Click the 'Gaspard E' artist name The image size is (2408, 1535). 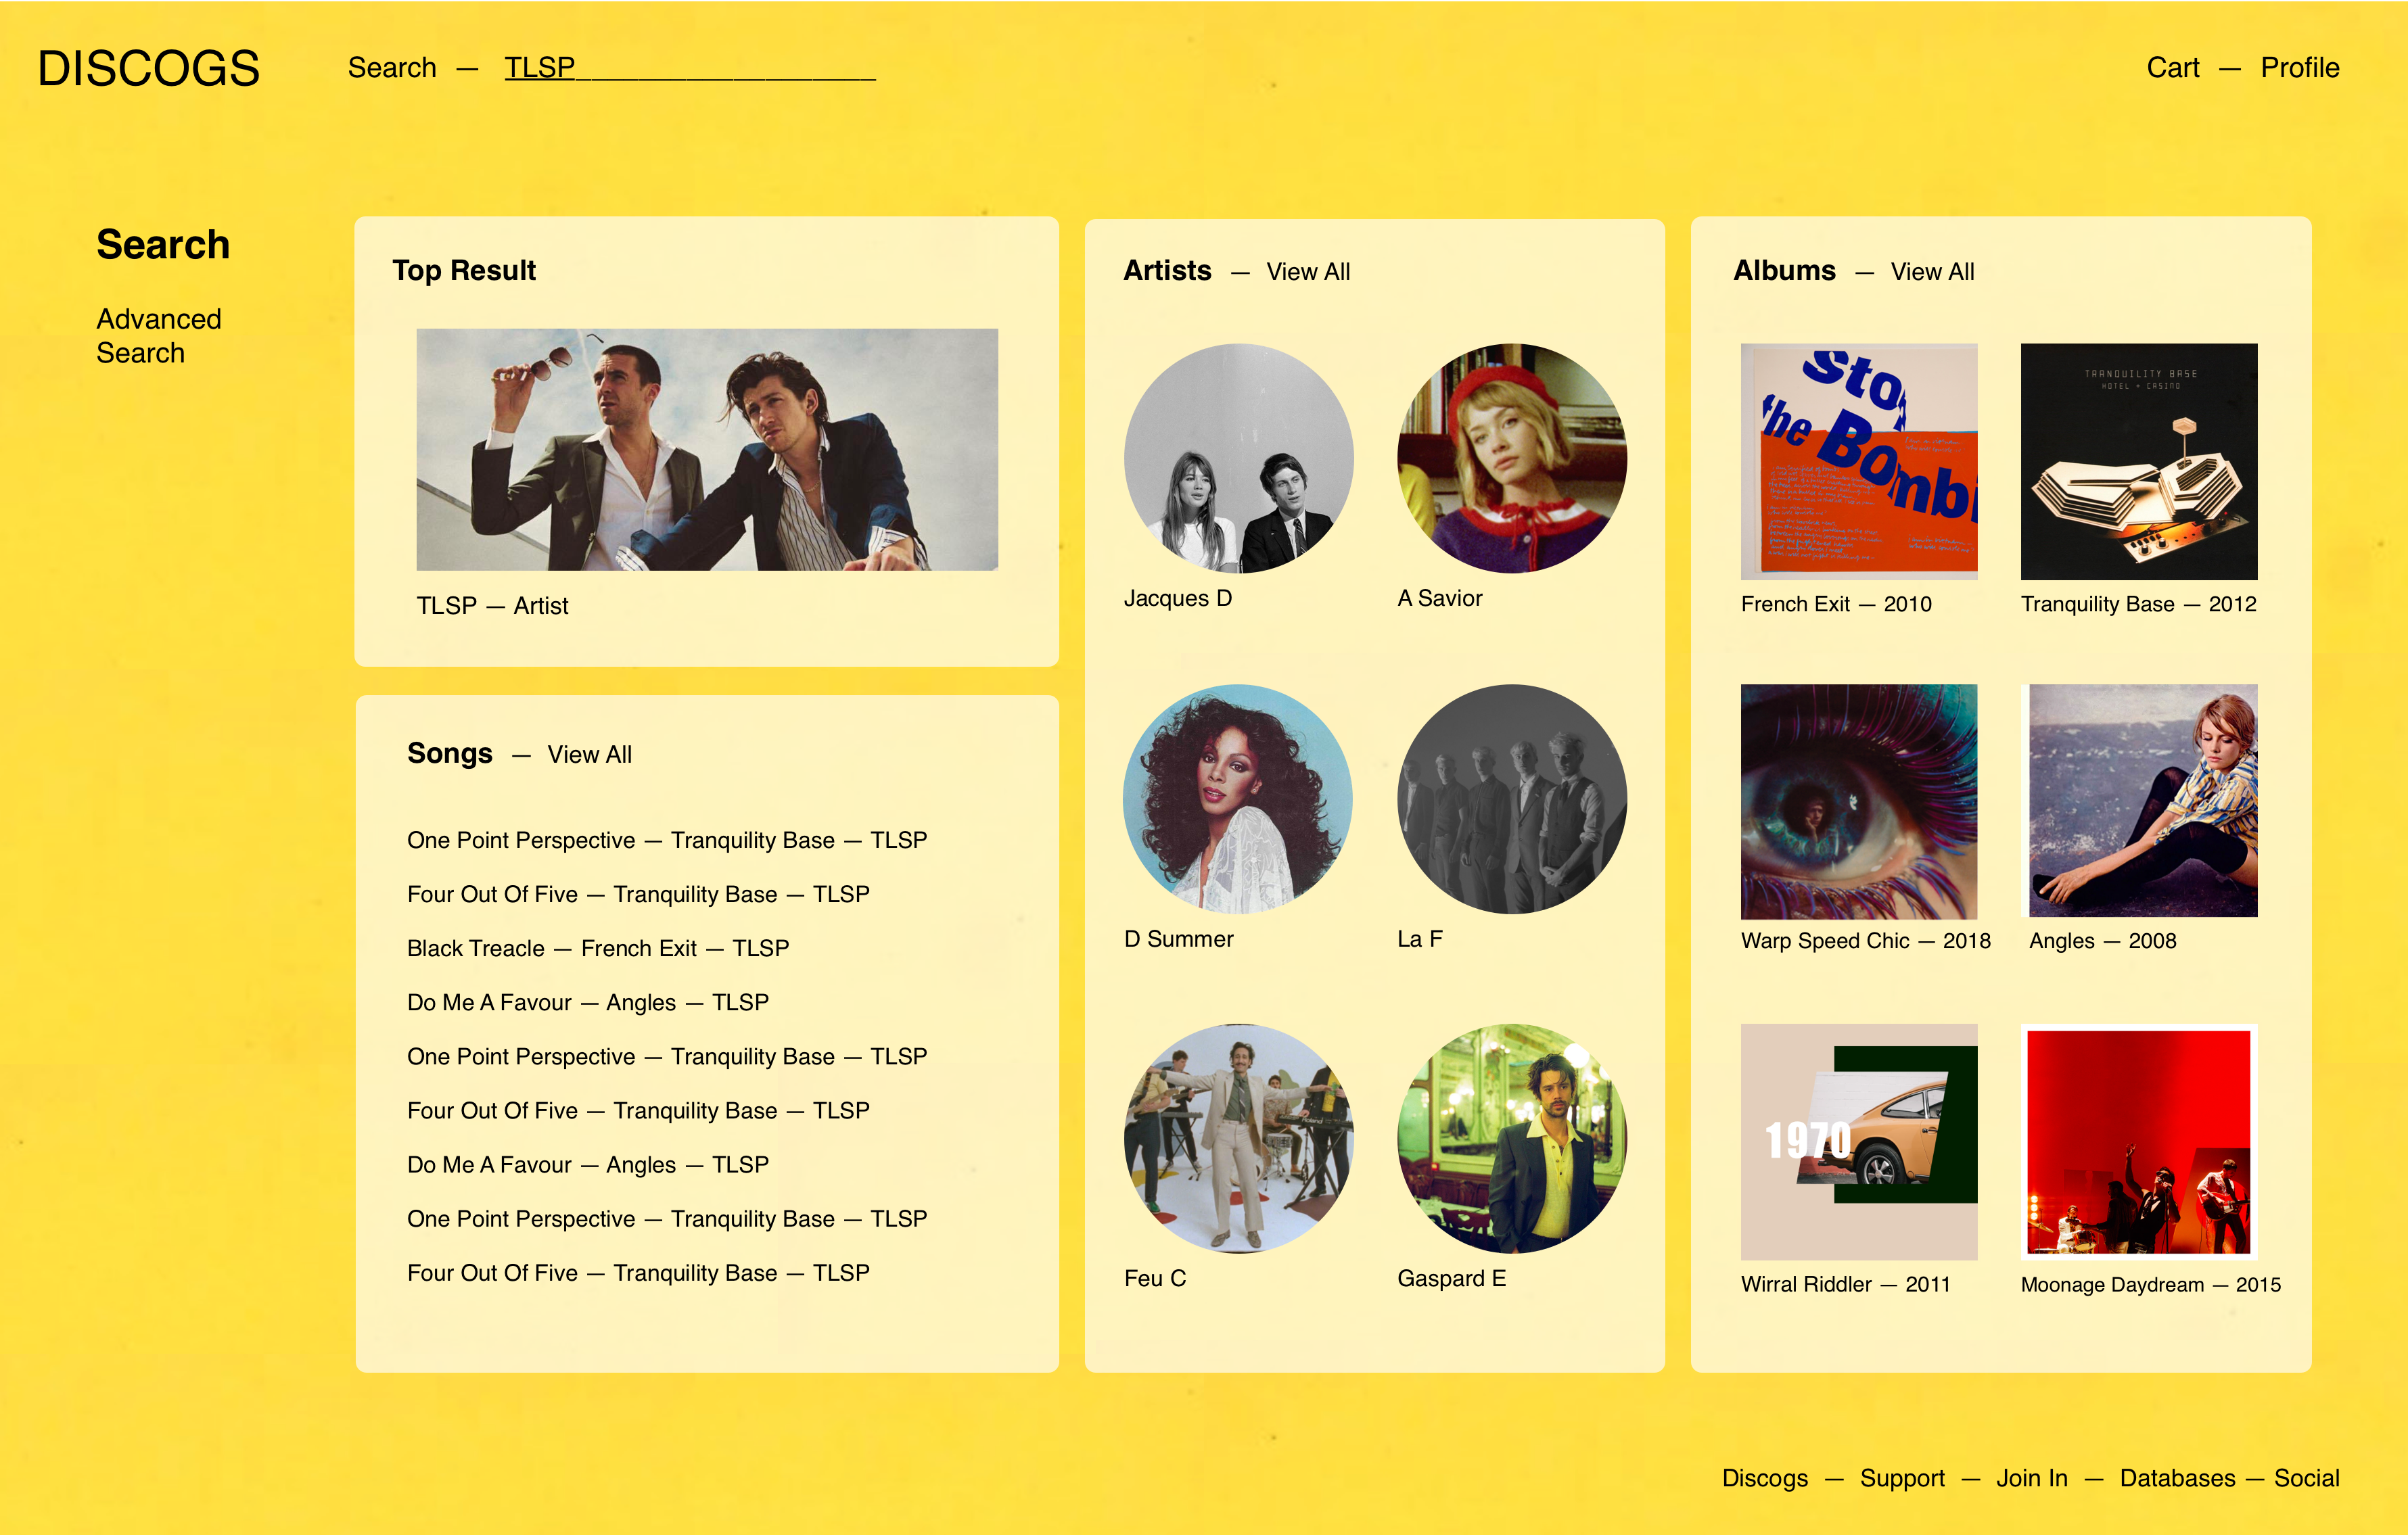coord(1451,1278)
